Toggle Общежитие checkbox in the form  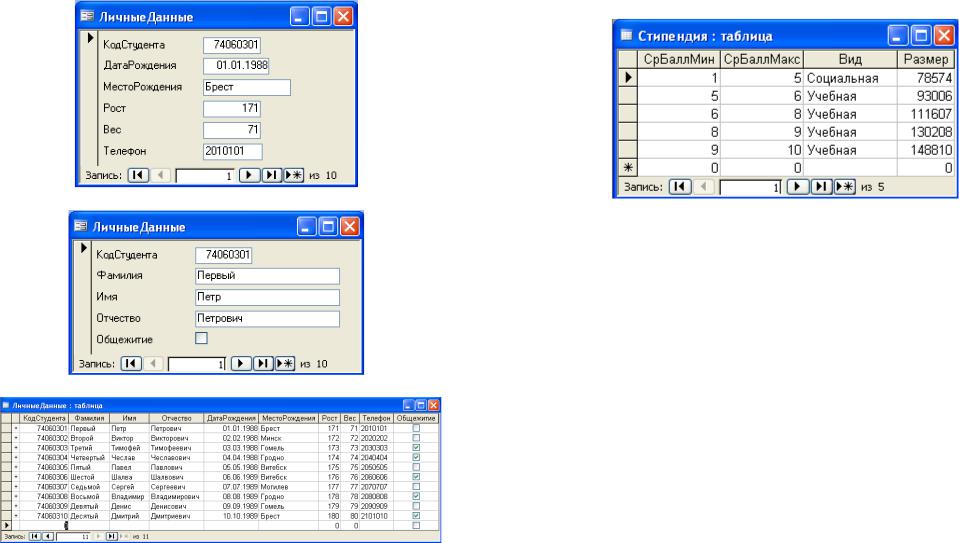pos(201,339)
